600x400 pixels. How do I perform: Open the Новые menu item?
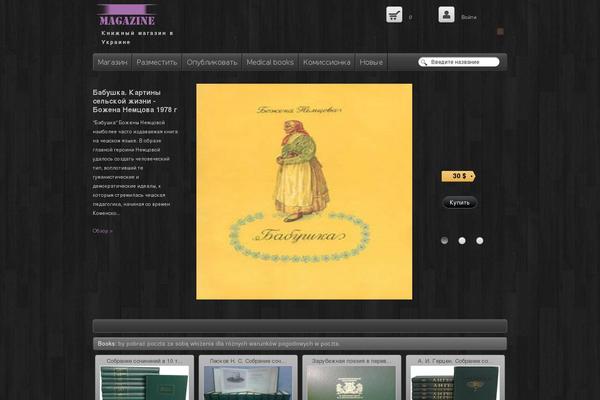click(371, 62)
